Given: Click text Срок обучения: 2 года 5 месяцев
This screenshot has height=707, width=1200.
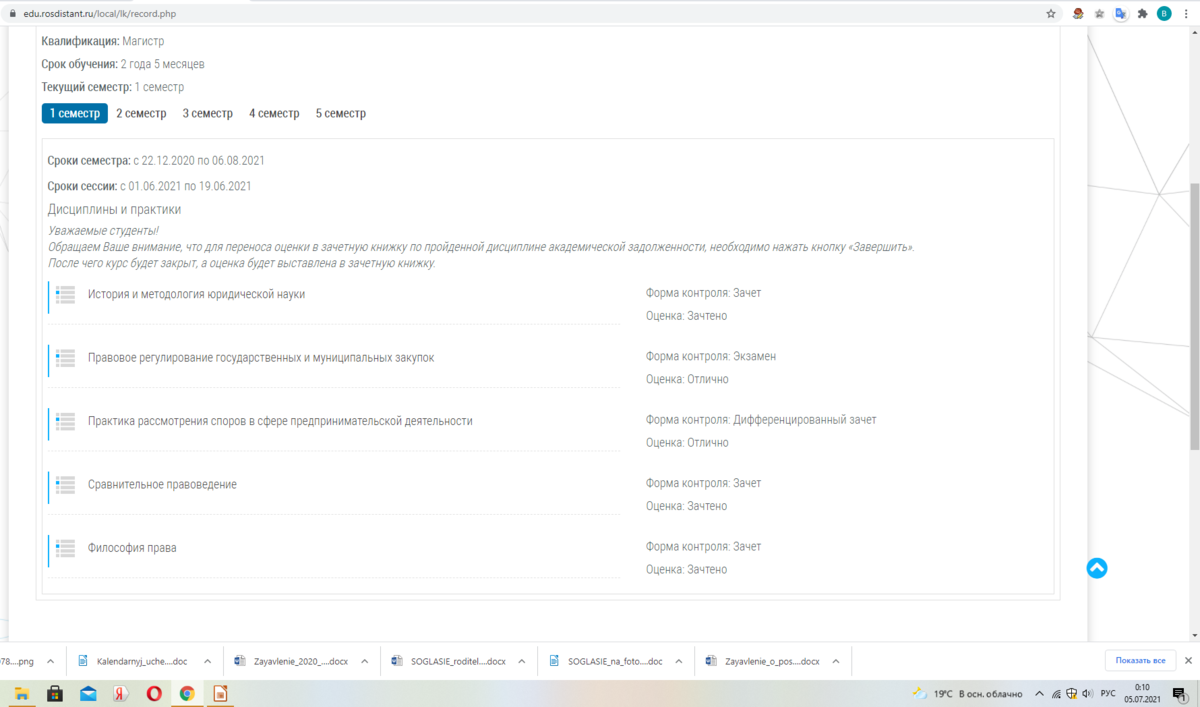Looking at the screenshot, I should click(123, 64).
